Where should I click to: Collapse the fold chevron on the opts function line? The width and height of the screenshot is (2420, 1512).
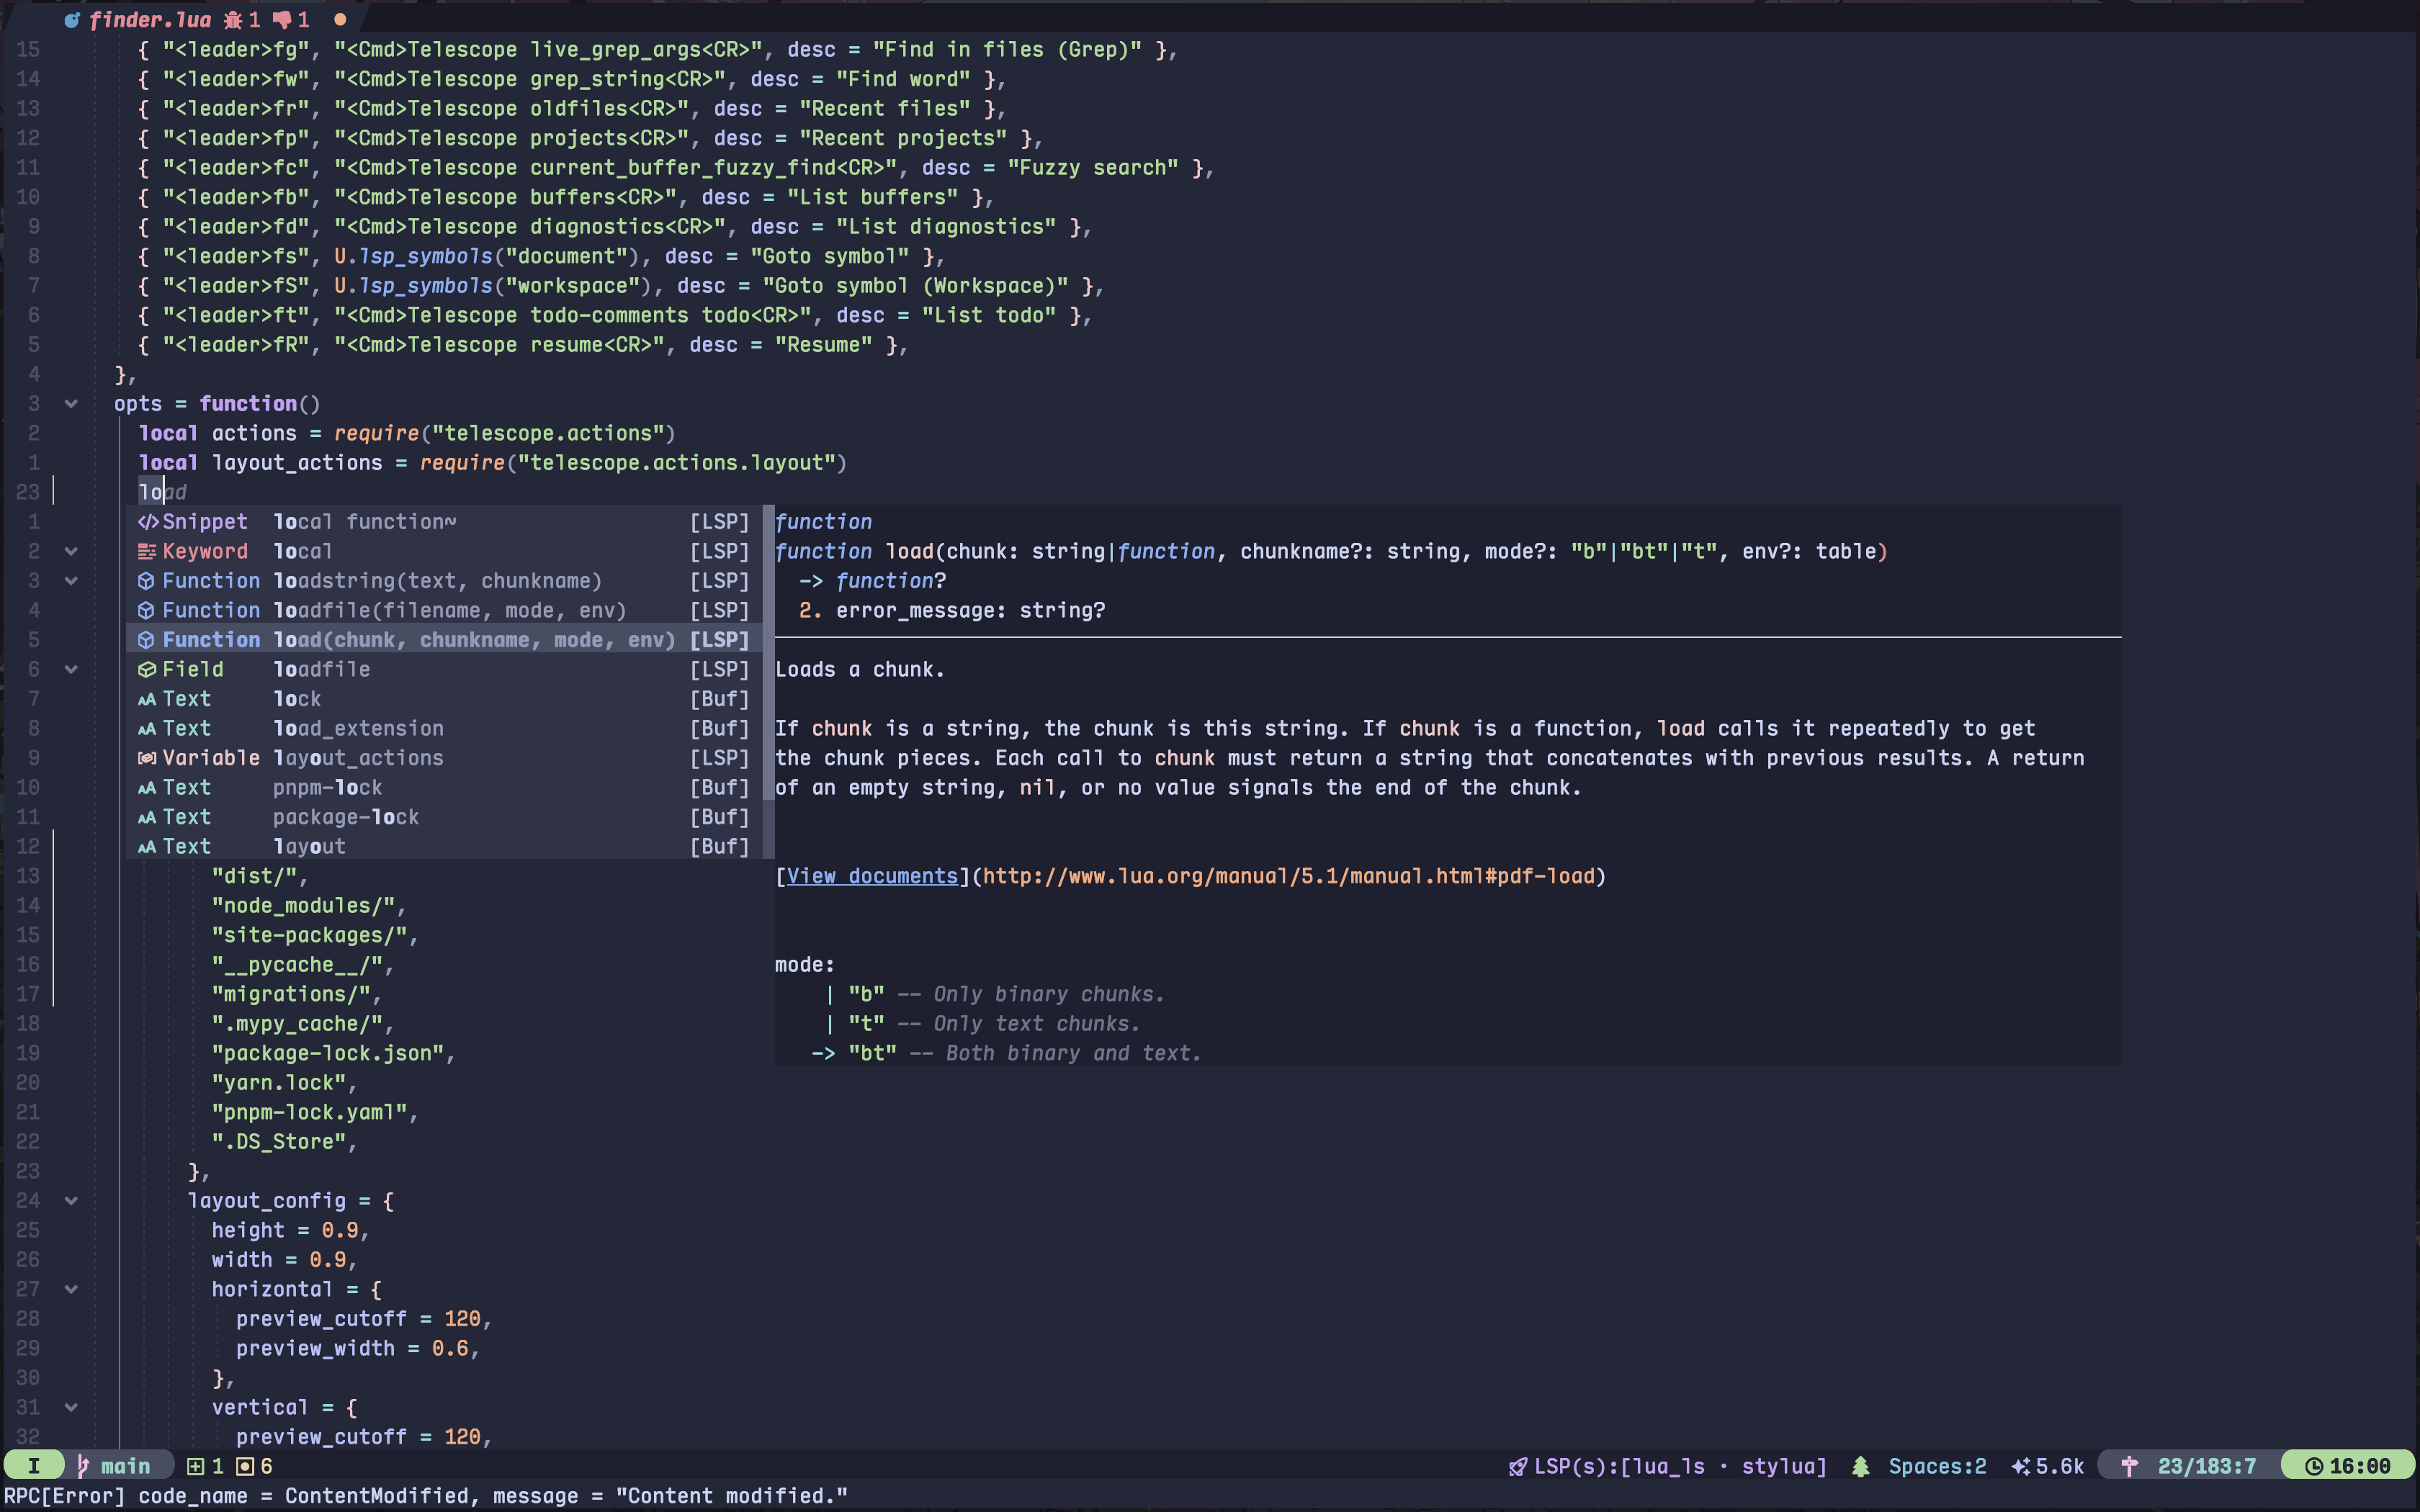click(x=70, y=404)
